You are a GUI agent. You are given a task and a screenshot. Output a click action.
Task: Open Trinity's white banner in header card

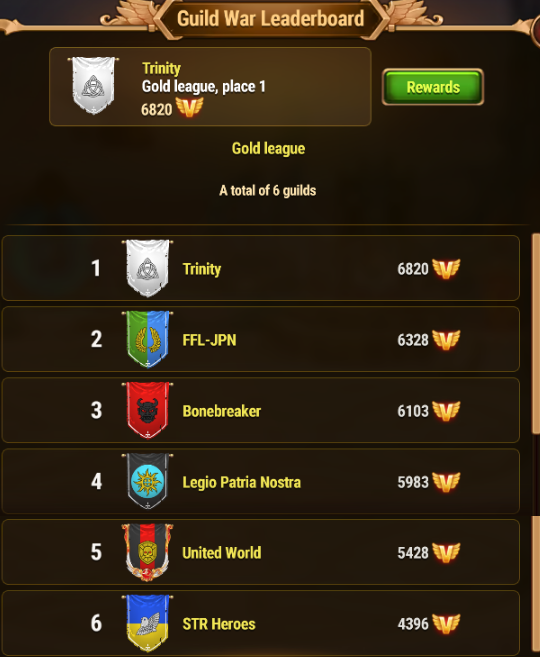pyautogui.click(x=93, y=85)
